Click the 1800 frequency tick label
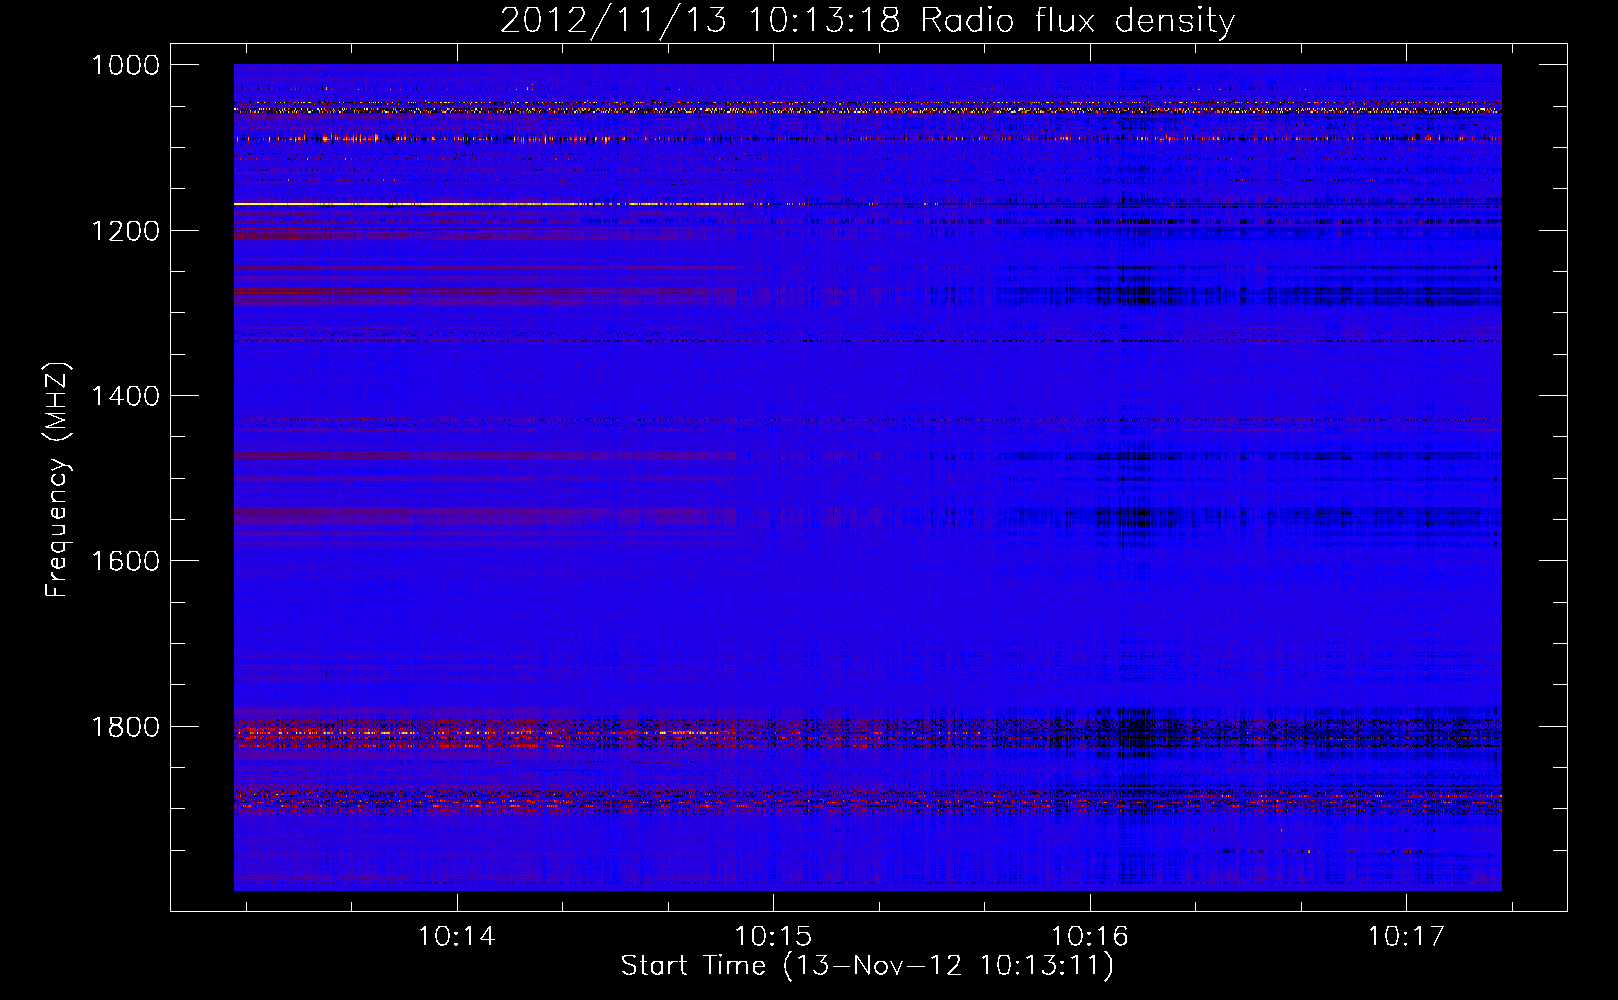The image size is (1618, 1000). [125, 726]
